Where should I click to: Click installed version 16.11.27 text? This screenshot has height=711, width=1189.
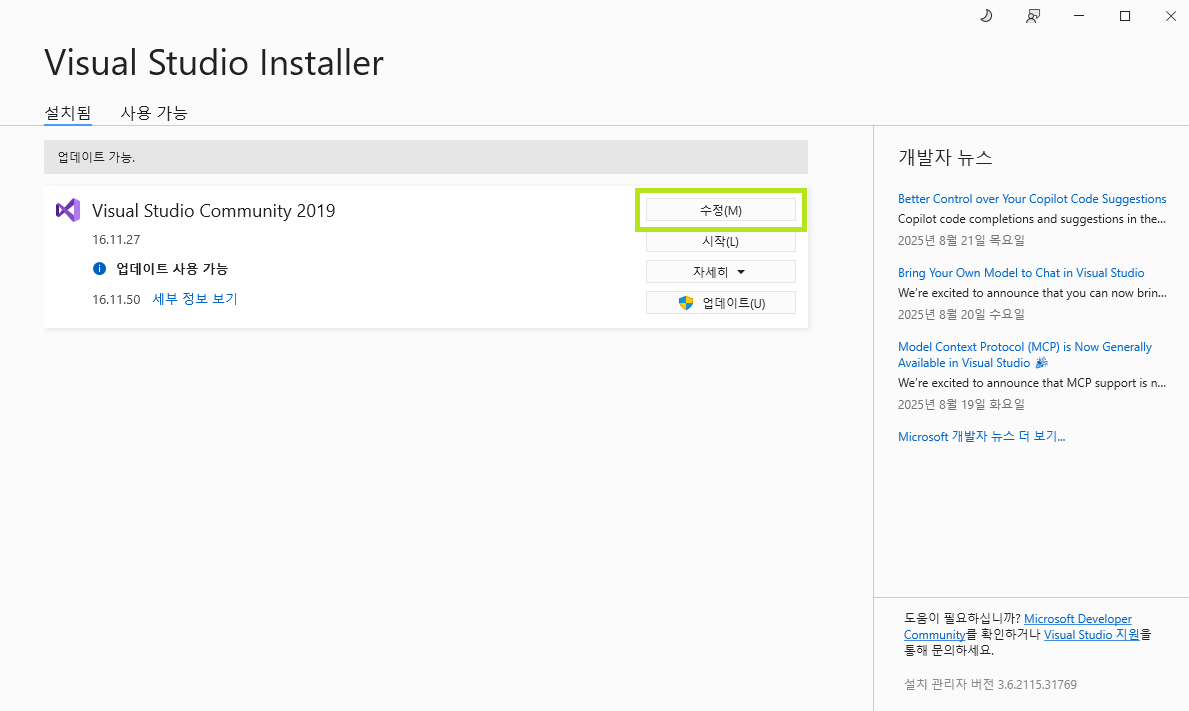click(116, 240)
